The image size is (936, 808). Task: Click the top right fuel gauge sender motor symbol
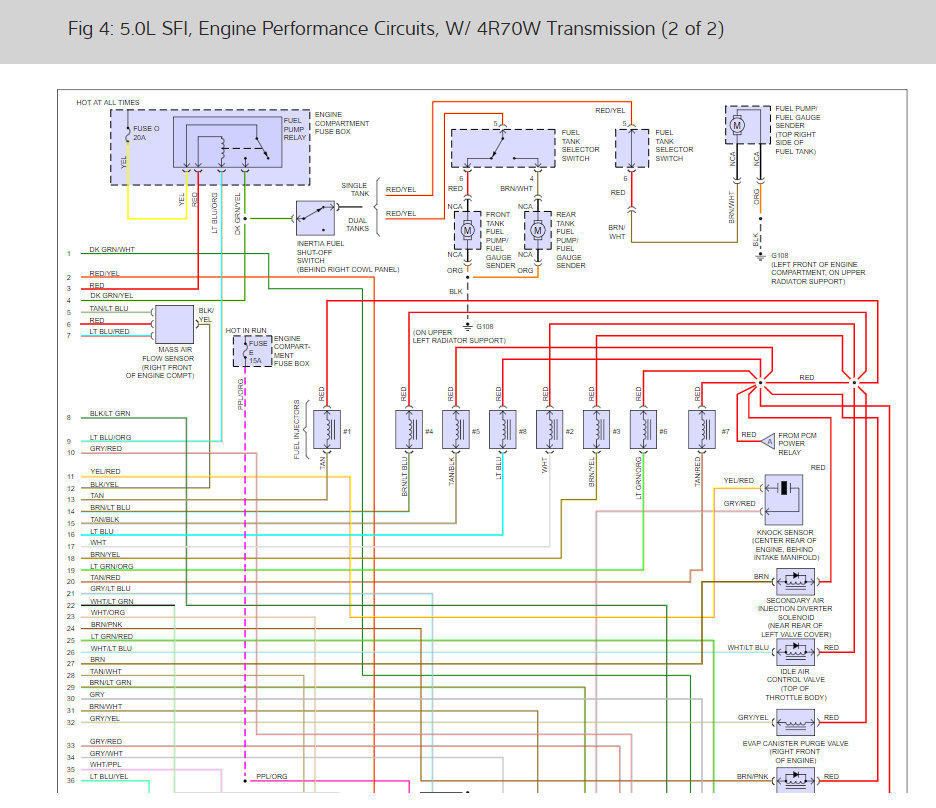point(737,125)
